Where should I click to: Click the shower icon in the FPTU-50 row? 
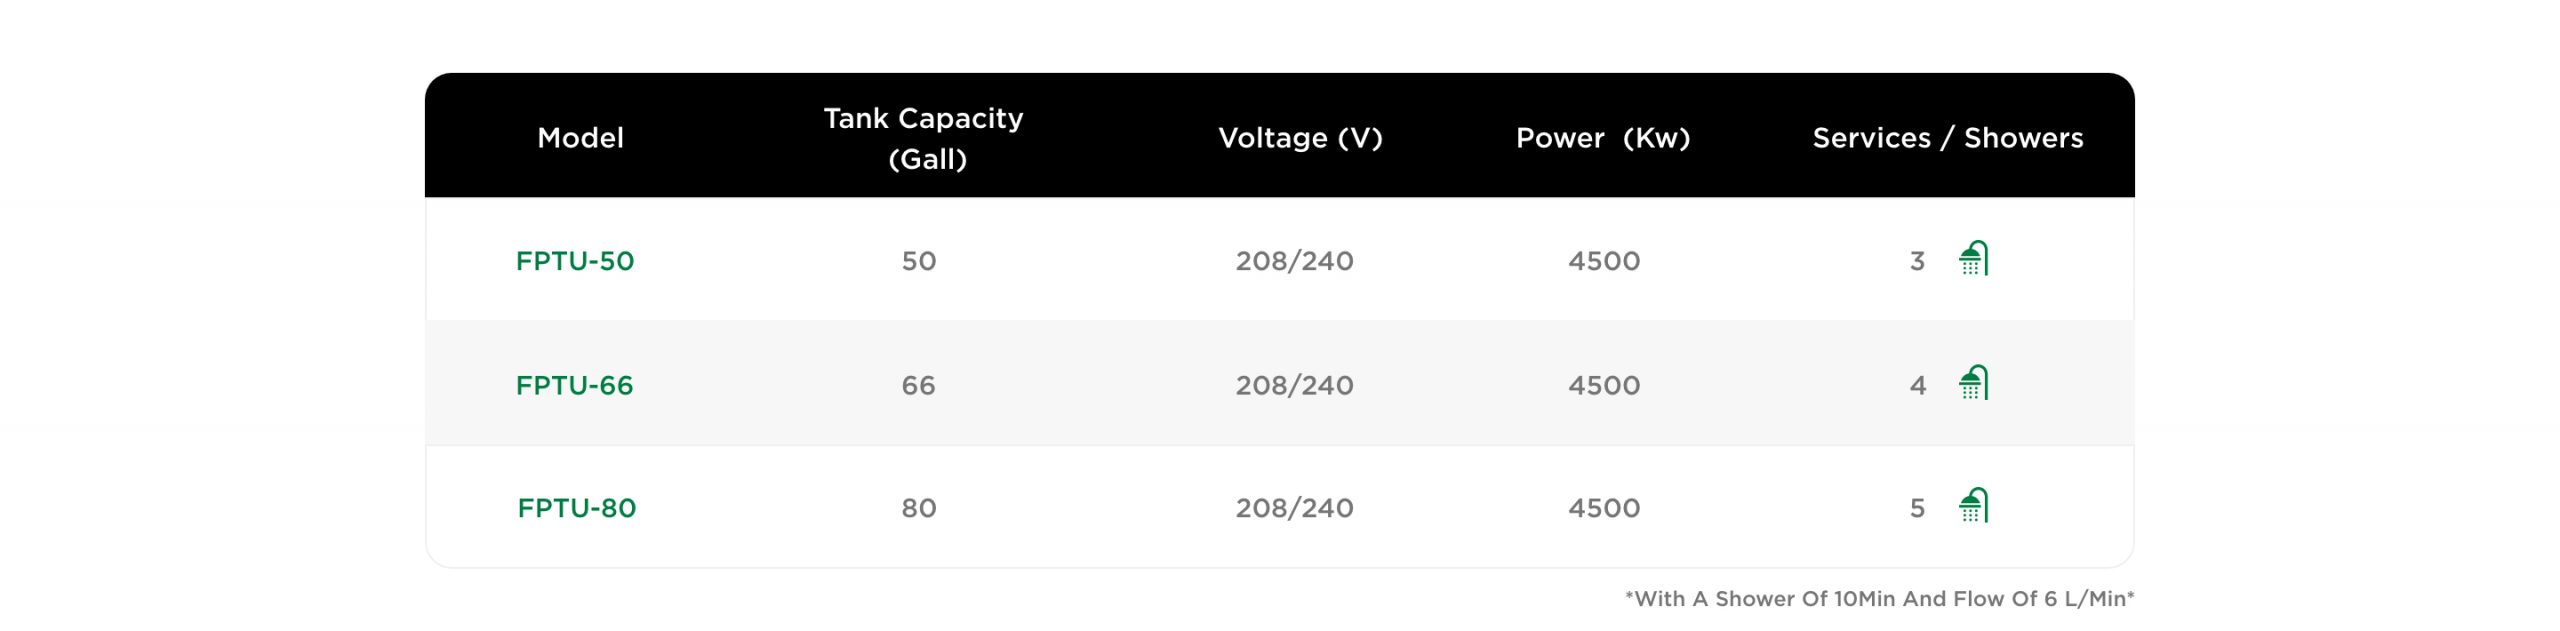(1973, 259)
